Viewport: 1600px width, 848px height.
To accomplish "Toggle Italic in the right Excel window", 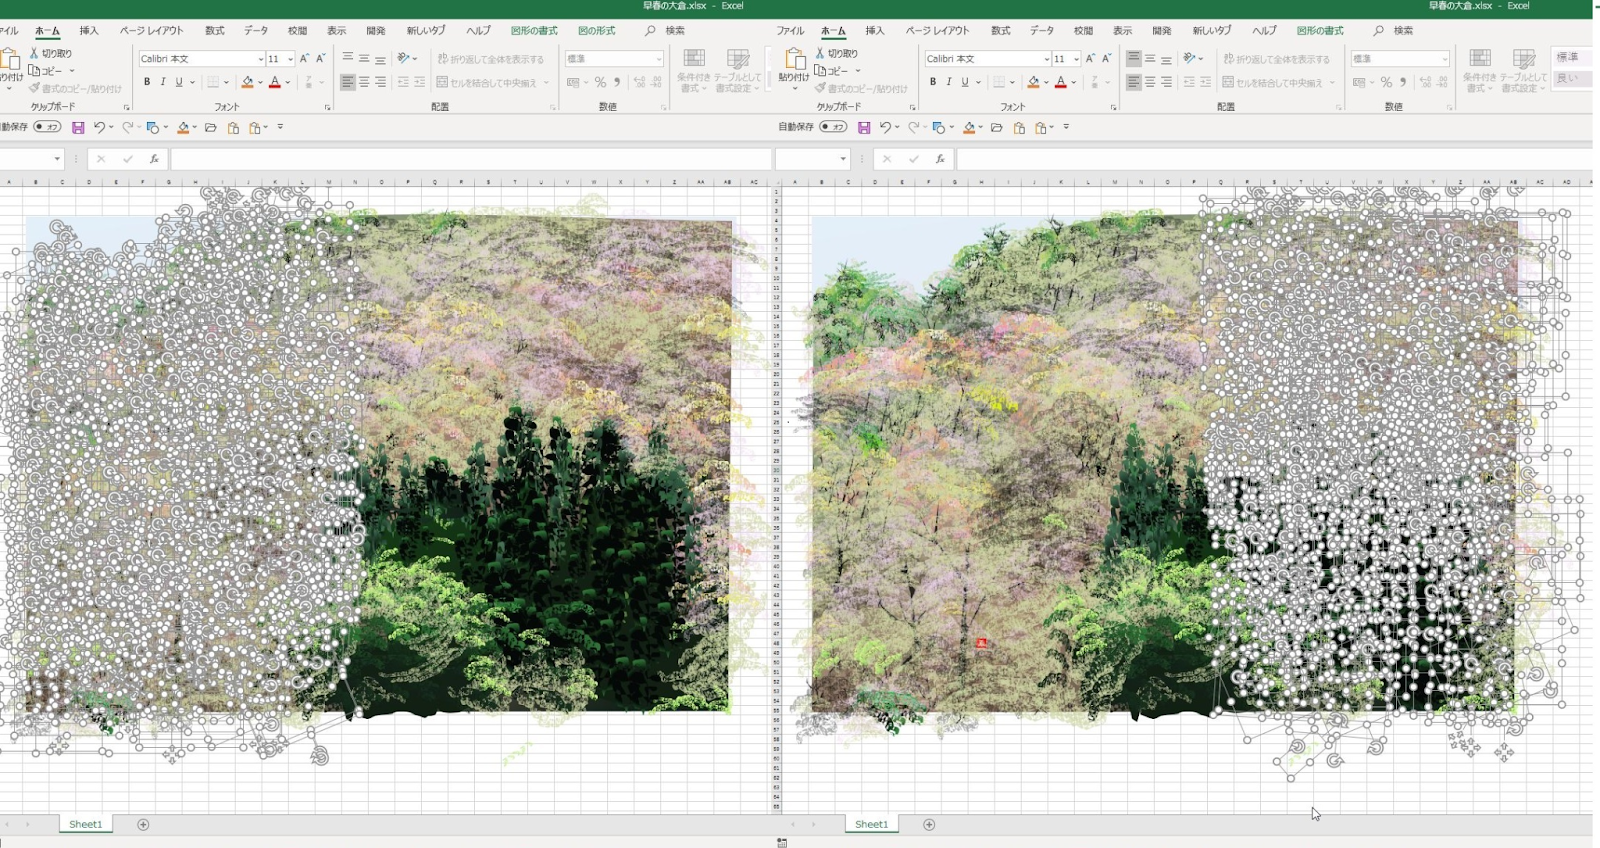I will point(949,82).
